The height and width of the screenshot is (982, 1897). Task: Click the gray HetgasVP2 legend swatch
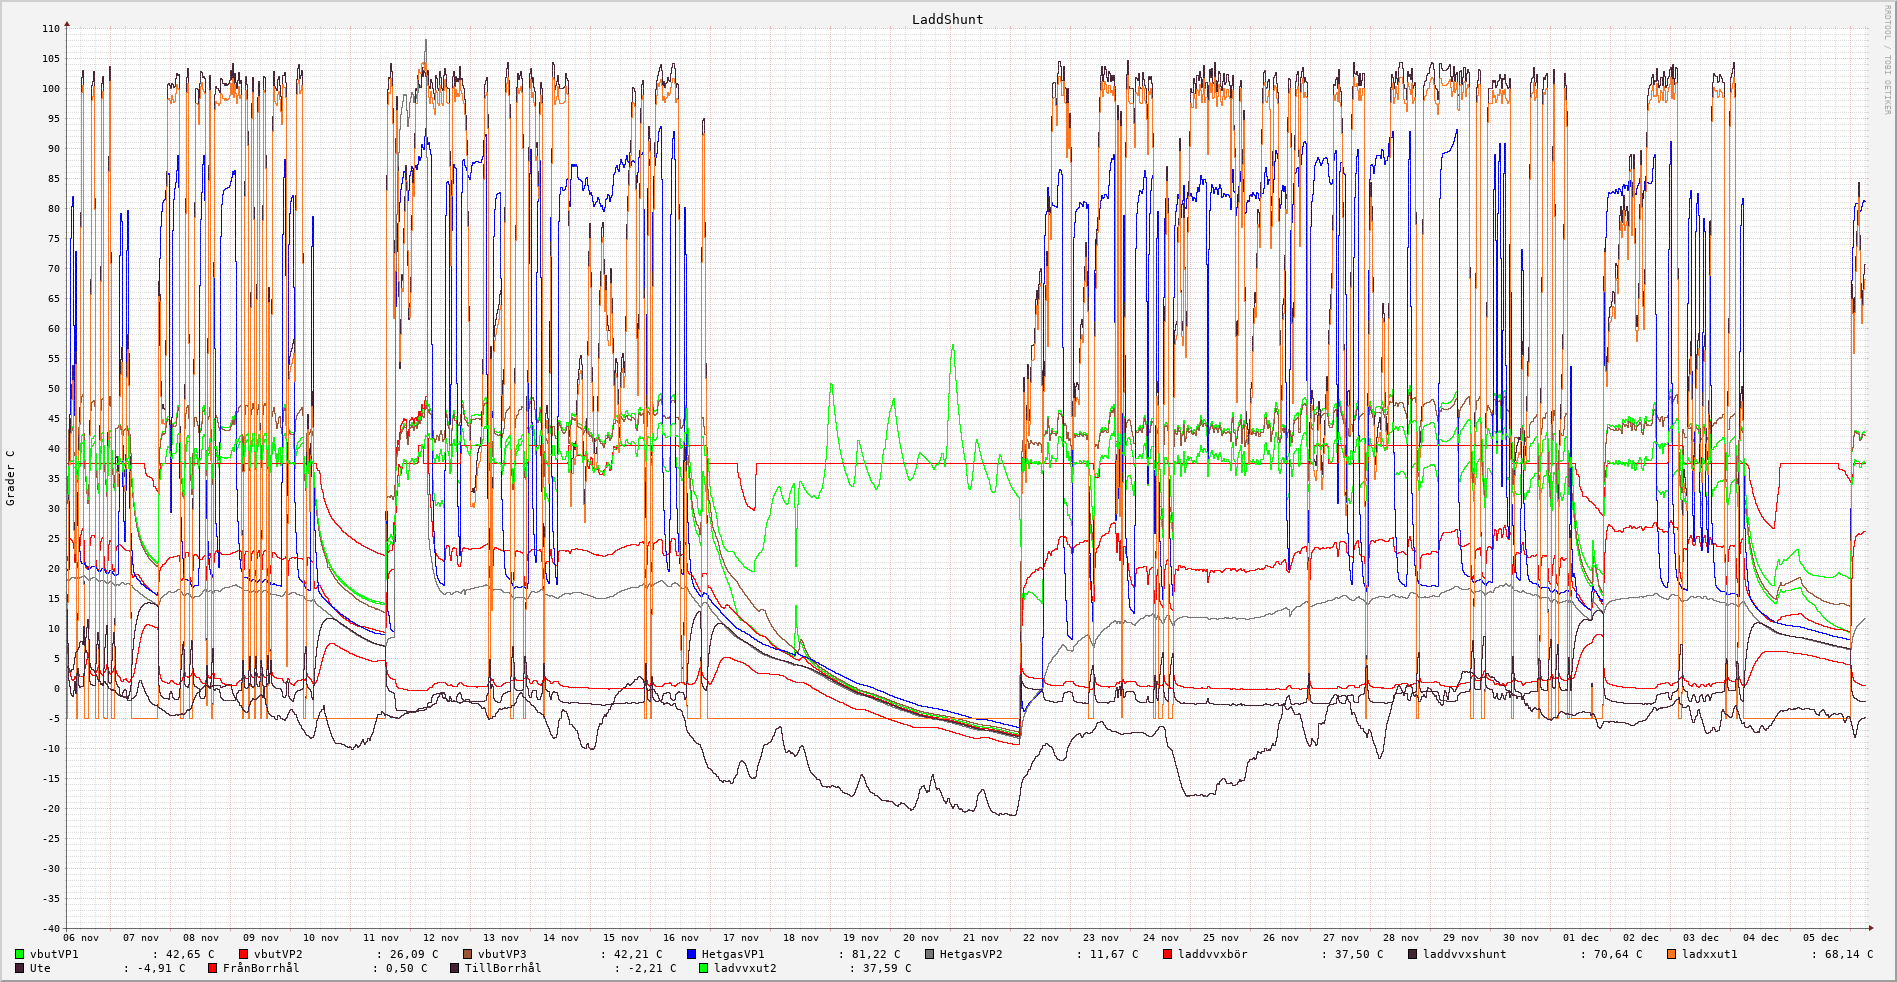point(930,954)
